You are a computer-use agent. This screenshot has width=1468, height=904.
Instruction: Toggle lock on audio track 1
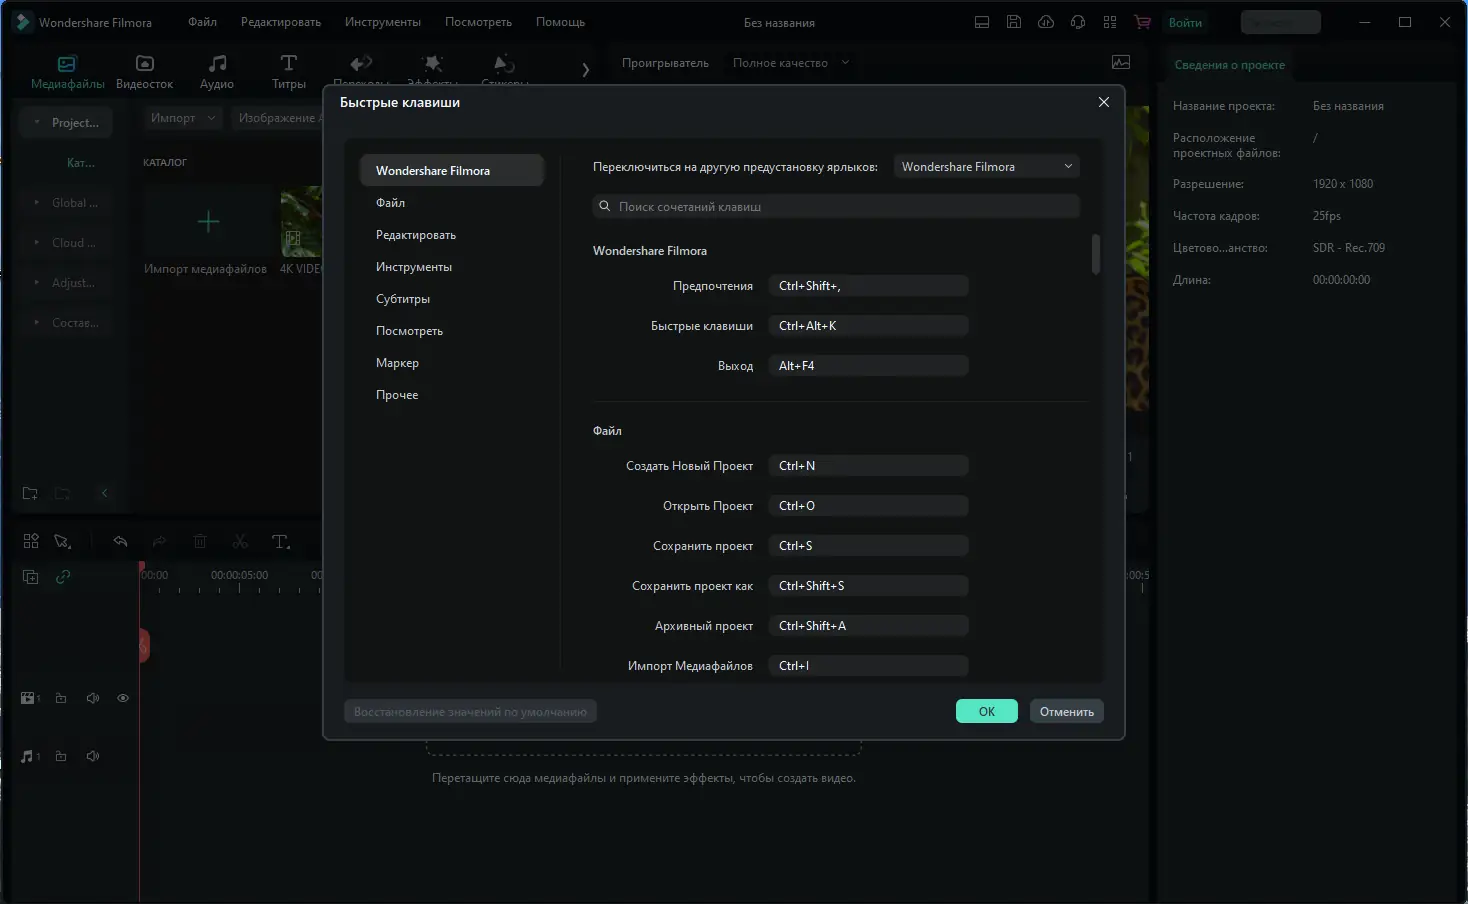61,756
